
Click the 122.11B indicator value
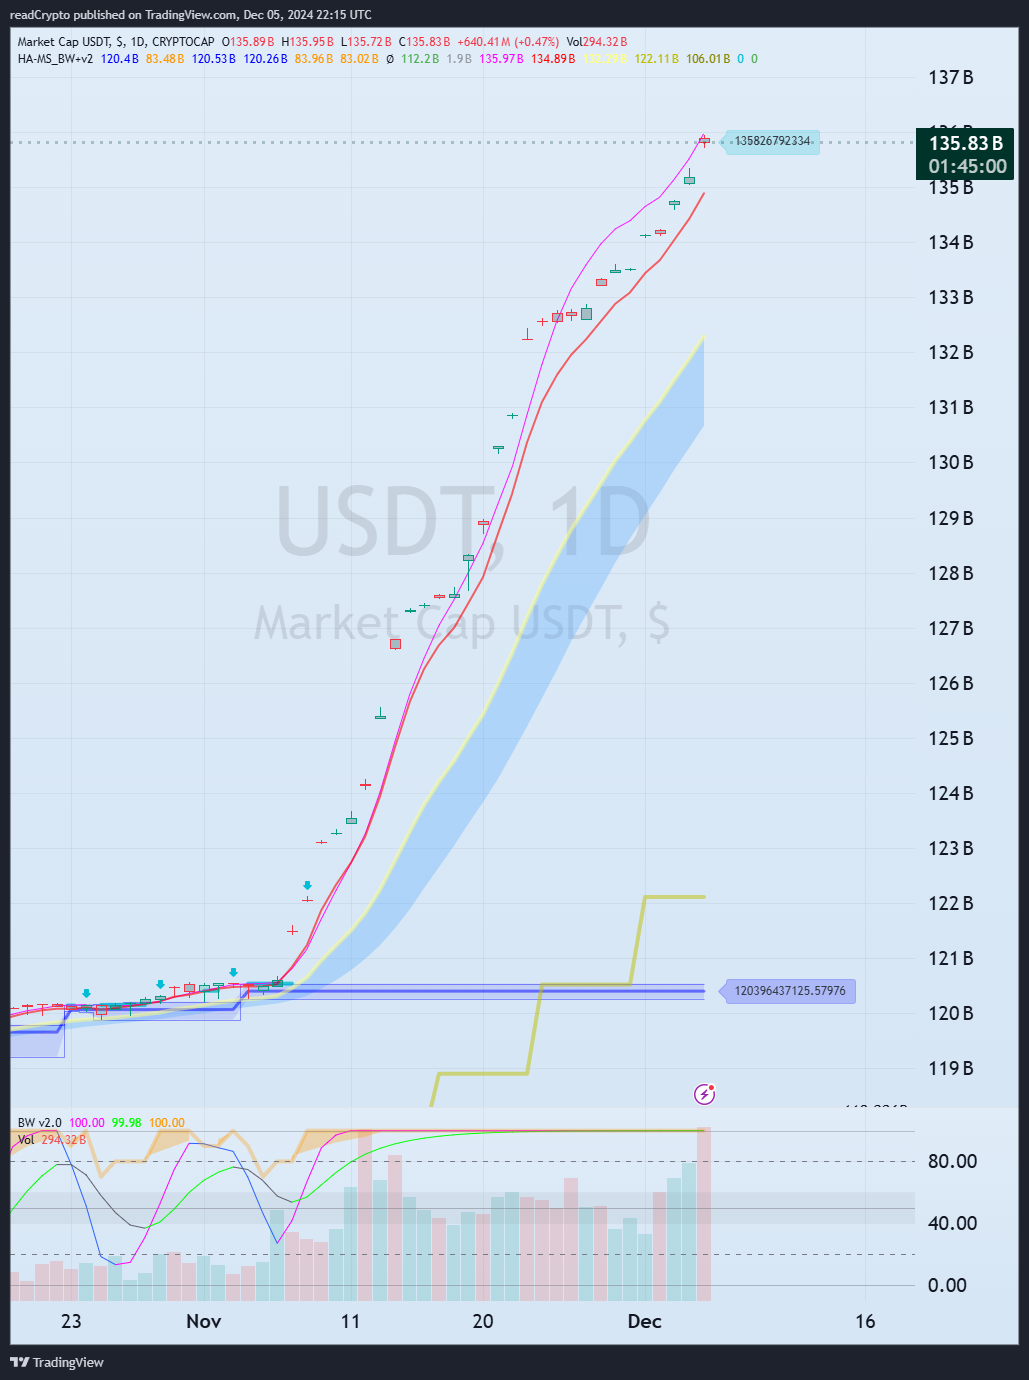[x=656, y=59]
